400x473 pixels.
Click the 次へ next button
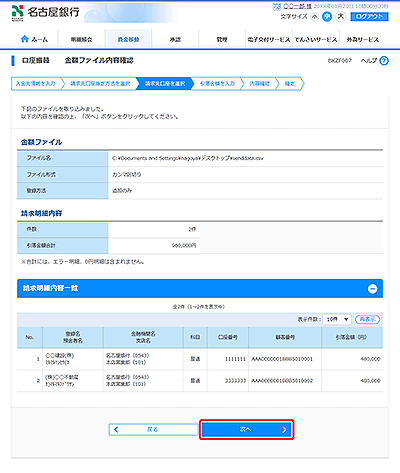247,430
